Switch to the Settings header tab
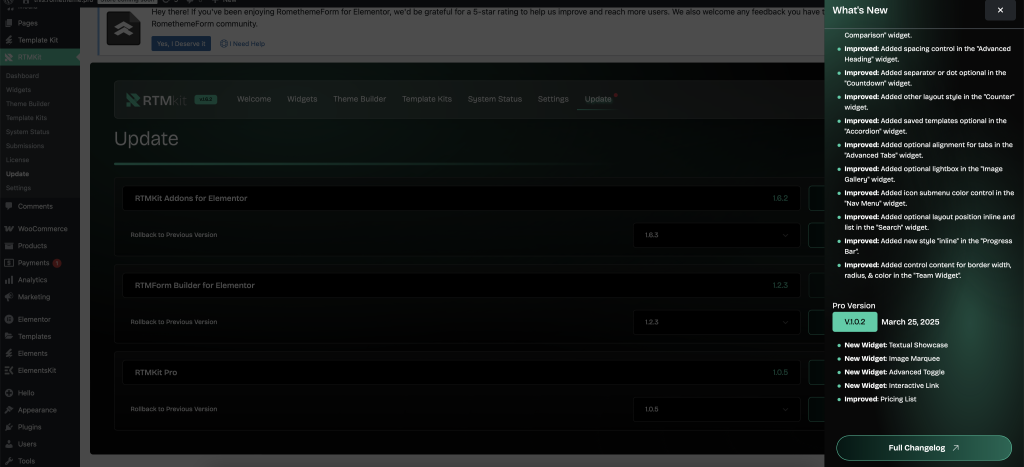Screen dimensions: 1024x467 (553, 99)
